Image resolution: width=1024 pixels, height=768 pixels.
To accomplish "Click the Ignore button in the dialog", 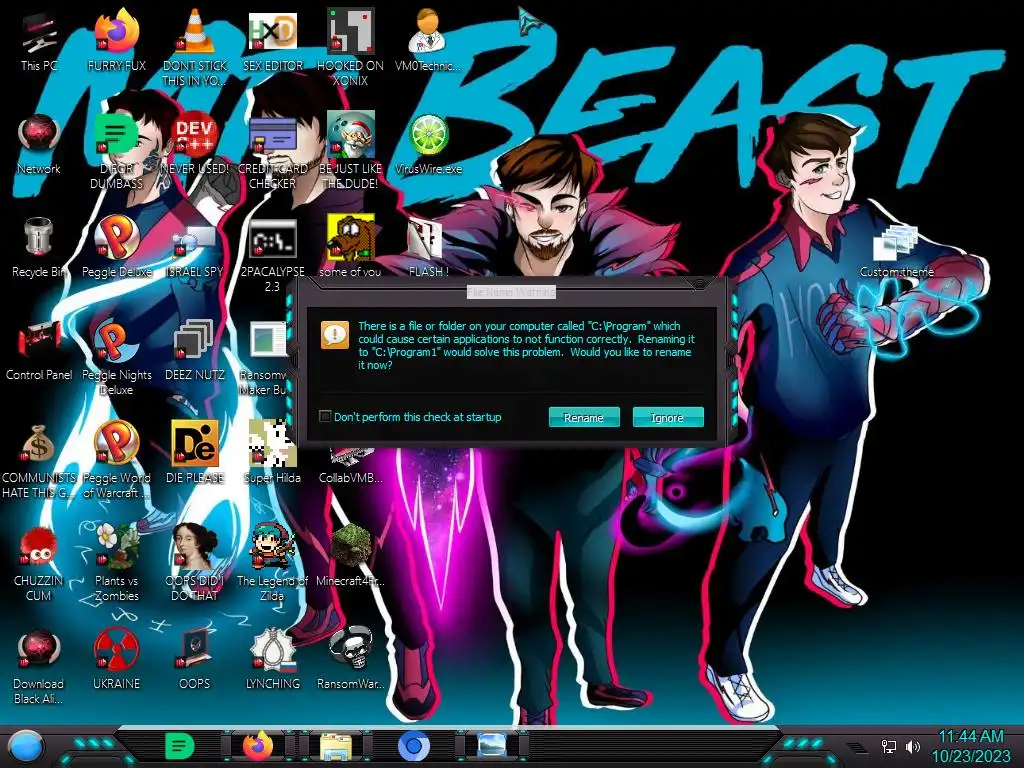I will point(667,417).
